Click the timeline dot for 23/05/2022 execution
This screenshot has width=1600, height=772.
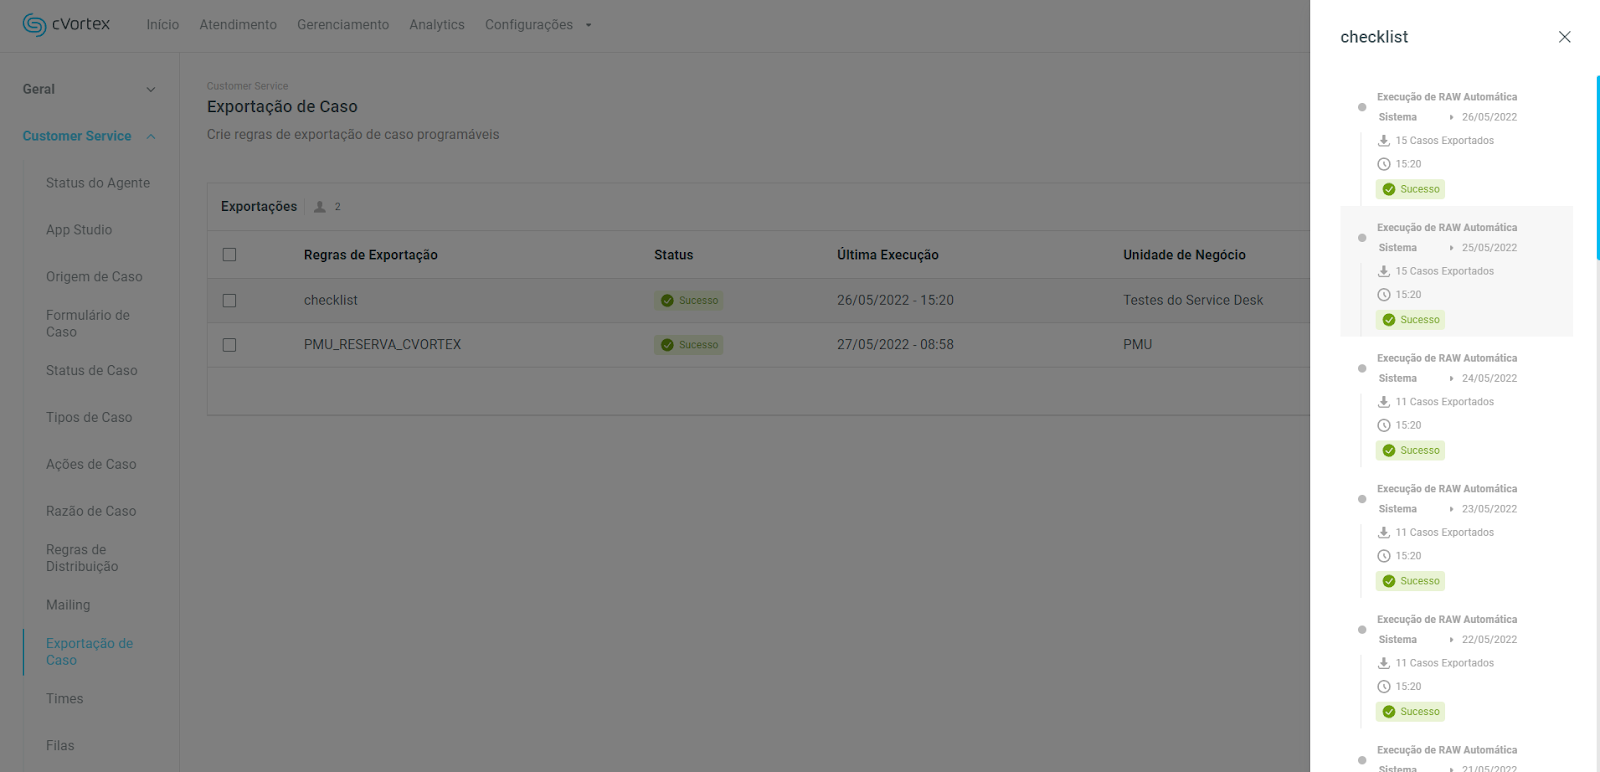point(1362,499)
